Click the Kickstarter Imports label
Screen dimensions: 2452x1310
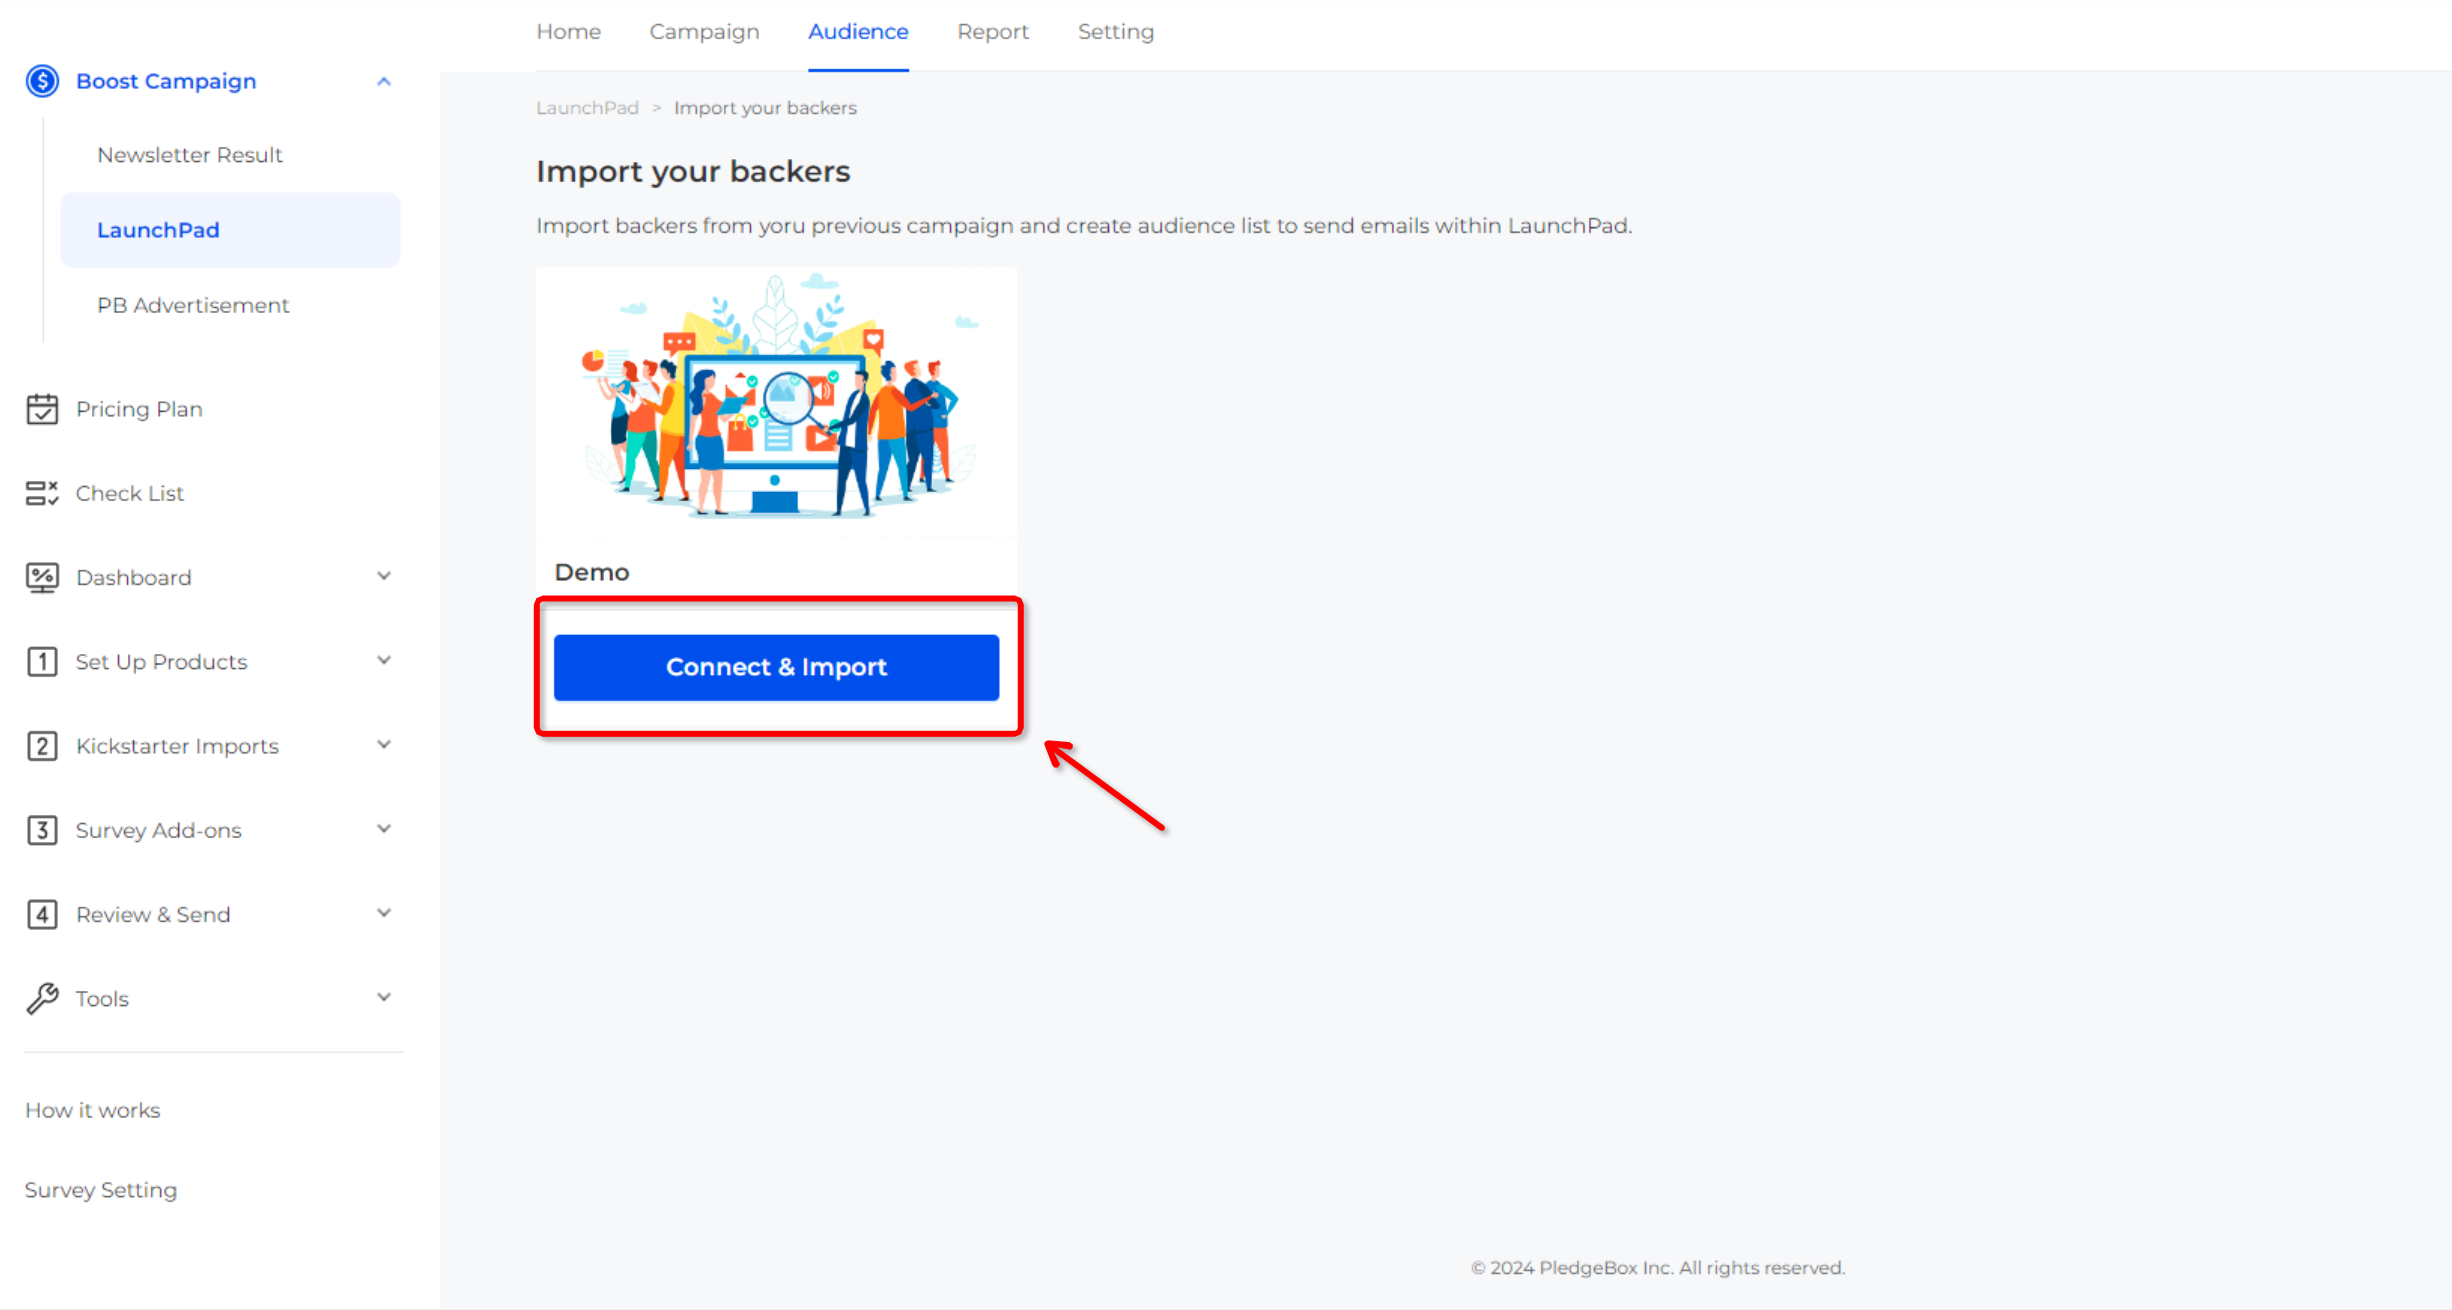pos(177,746)
